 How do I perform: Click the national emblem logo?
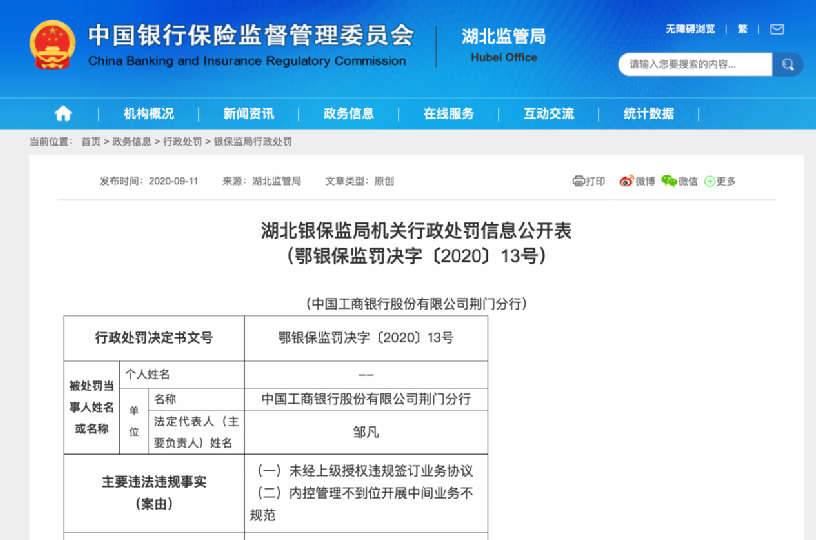[50, 47]
